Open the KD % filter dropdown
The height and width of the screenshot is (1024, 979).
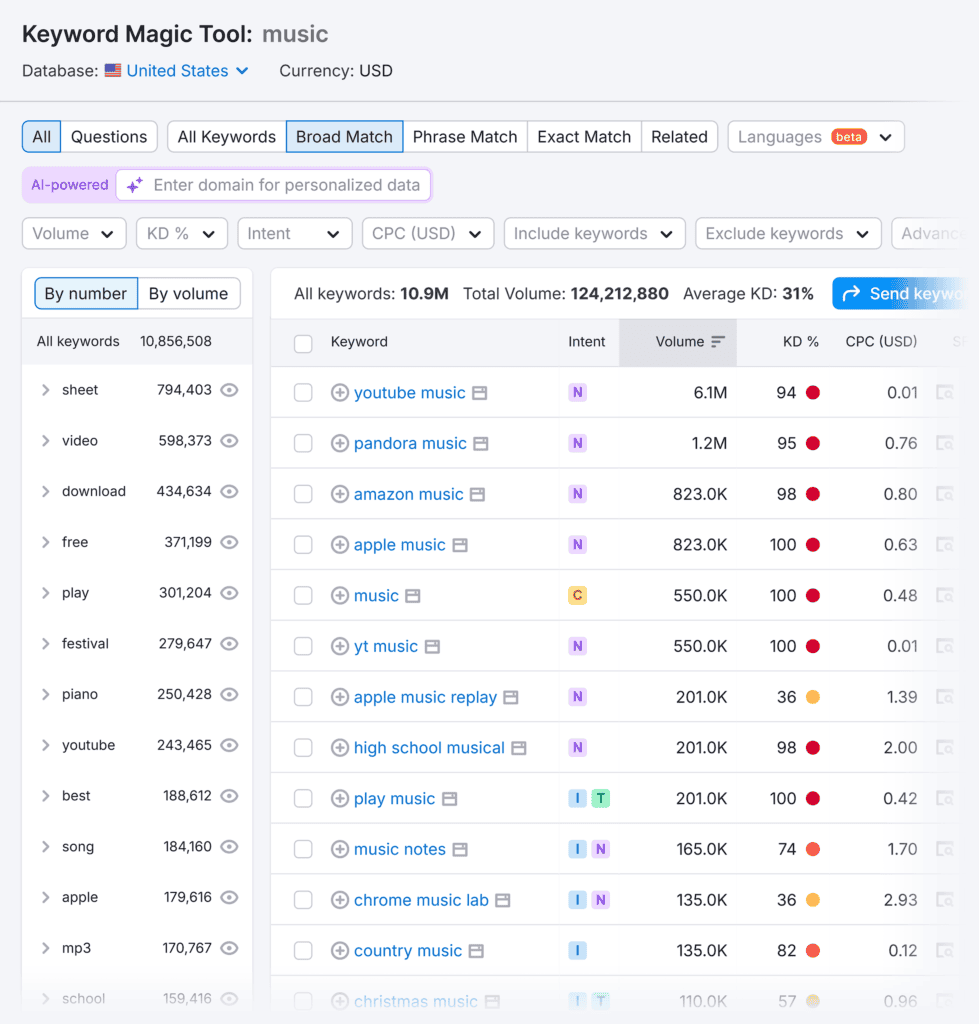181,234
